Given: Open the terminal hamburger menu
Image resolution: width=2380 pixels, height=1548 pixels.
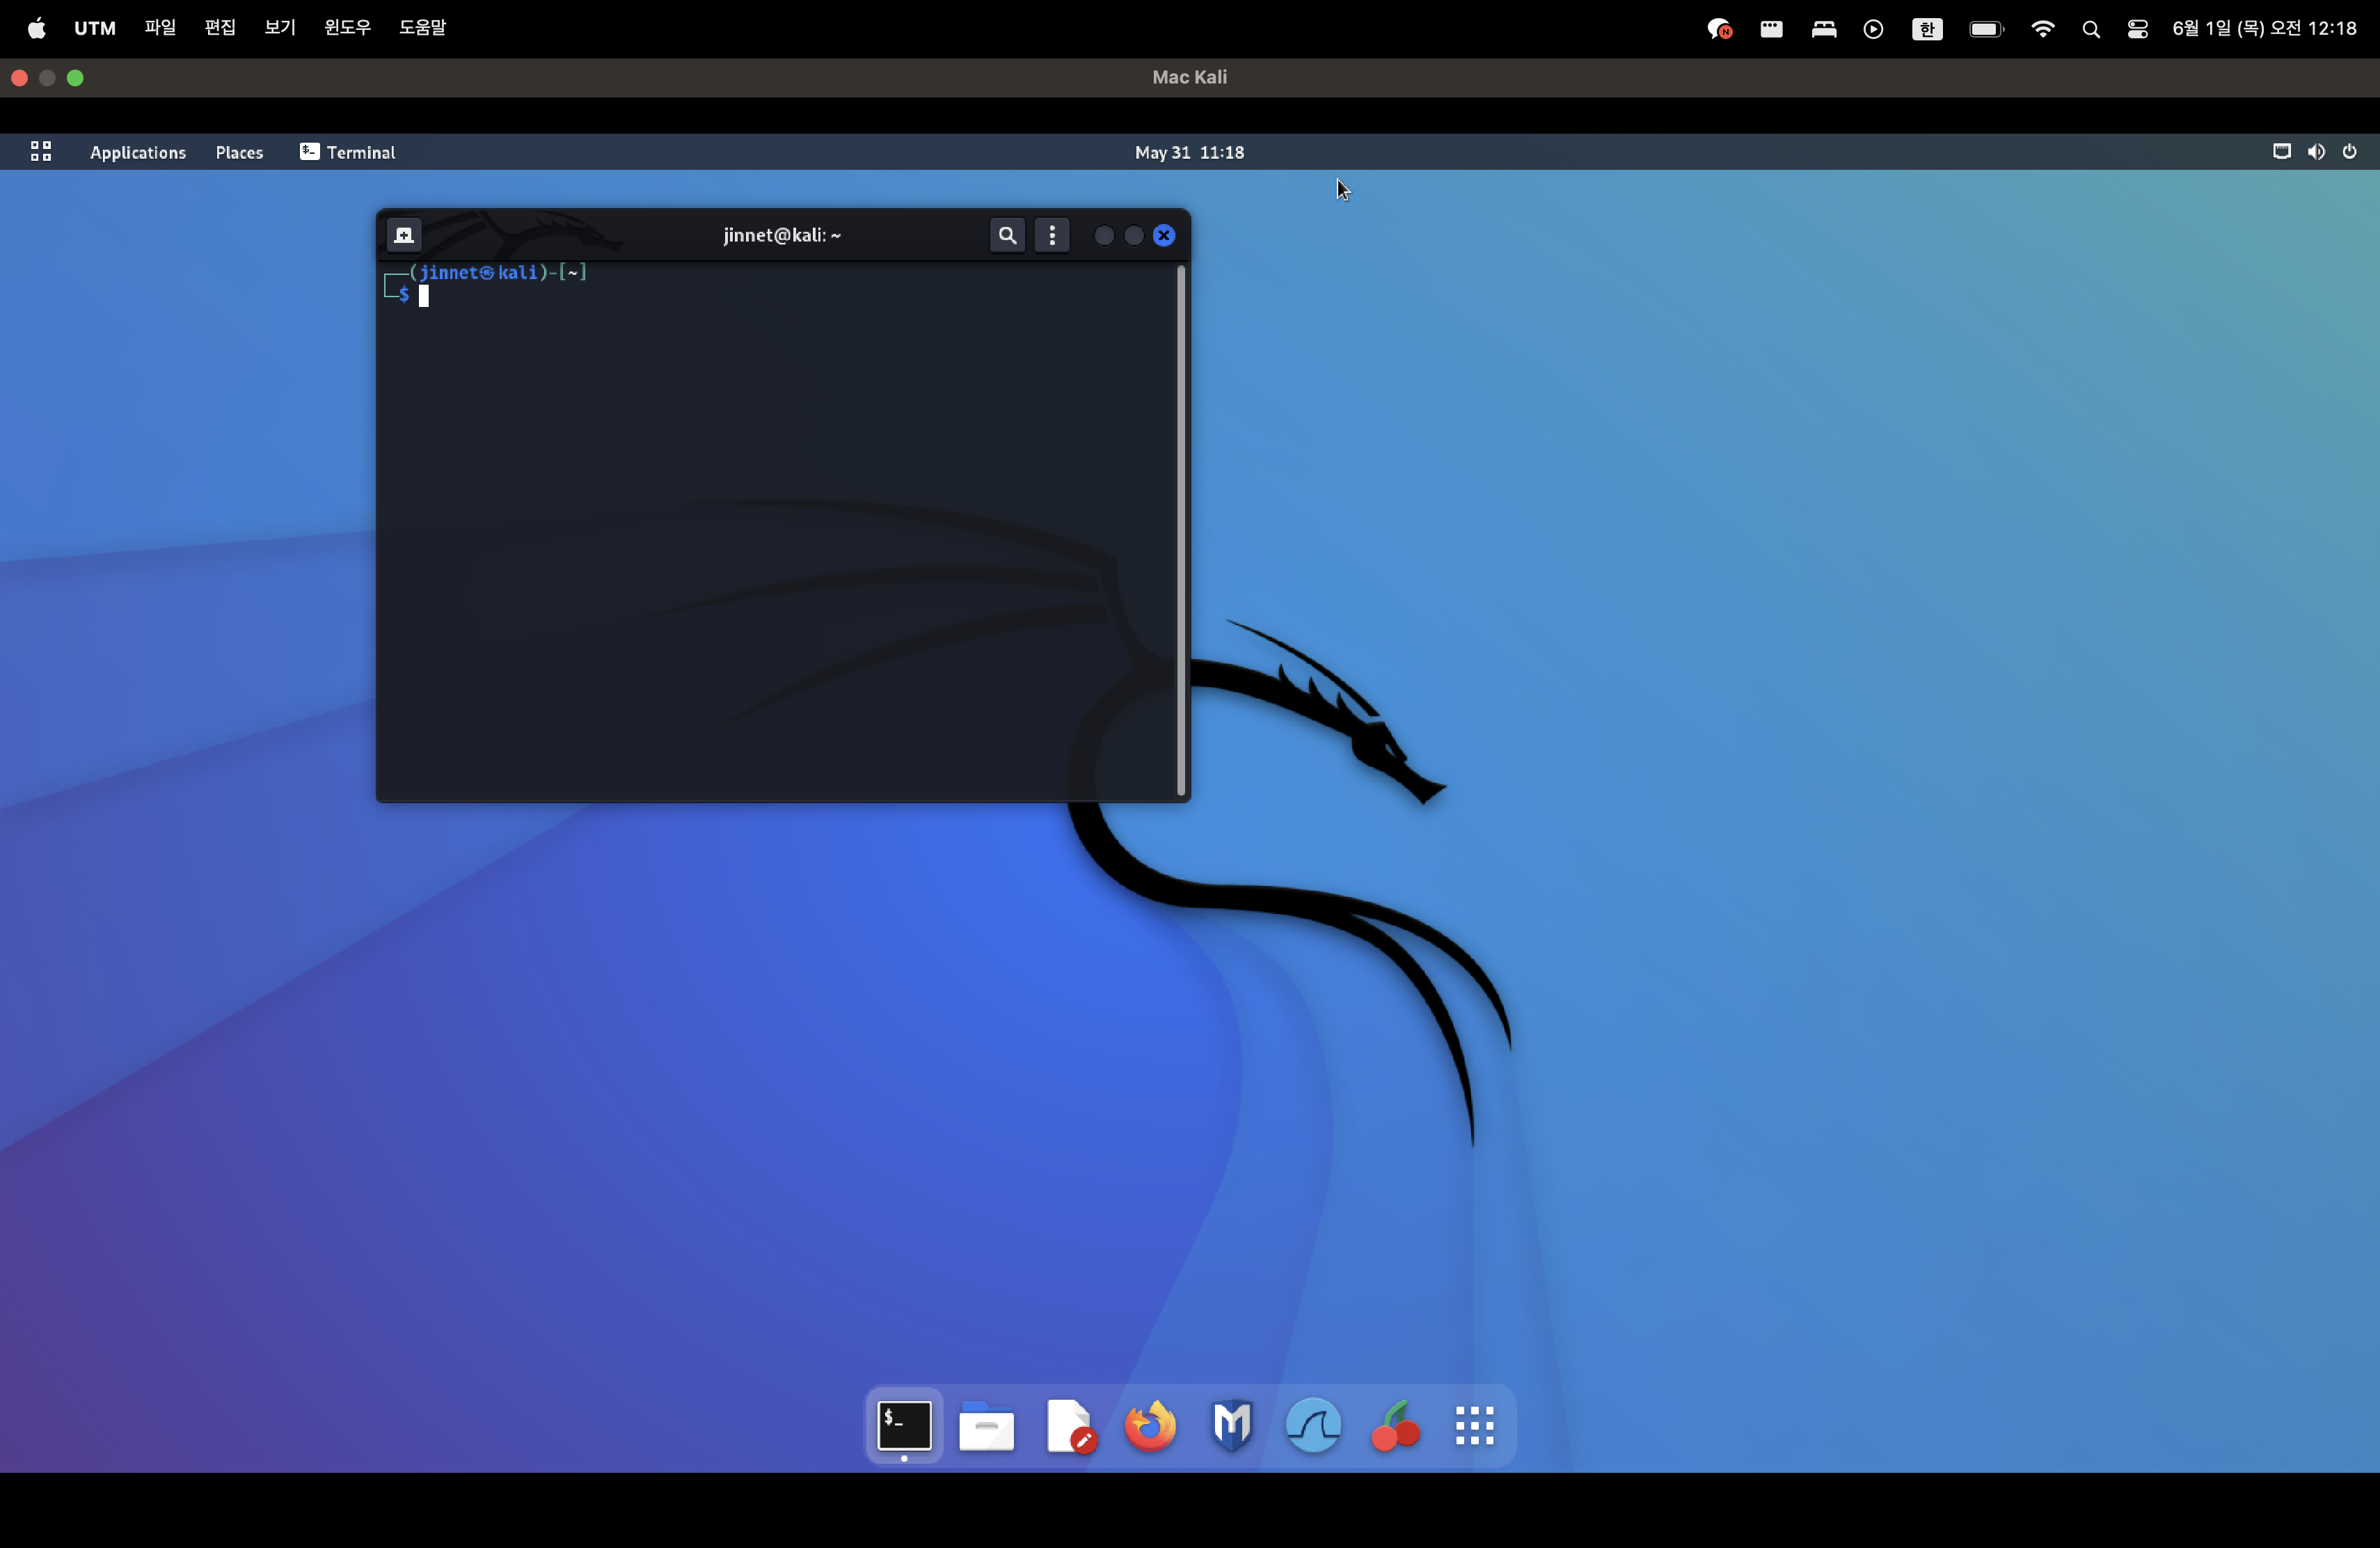Looking at the screenshot, I should [x=1051, y=235].
